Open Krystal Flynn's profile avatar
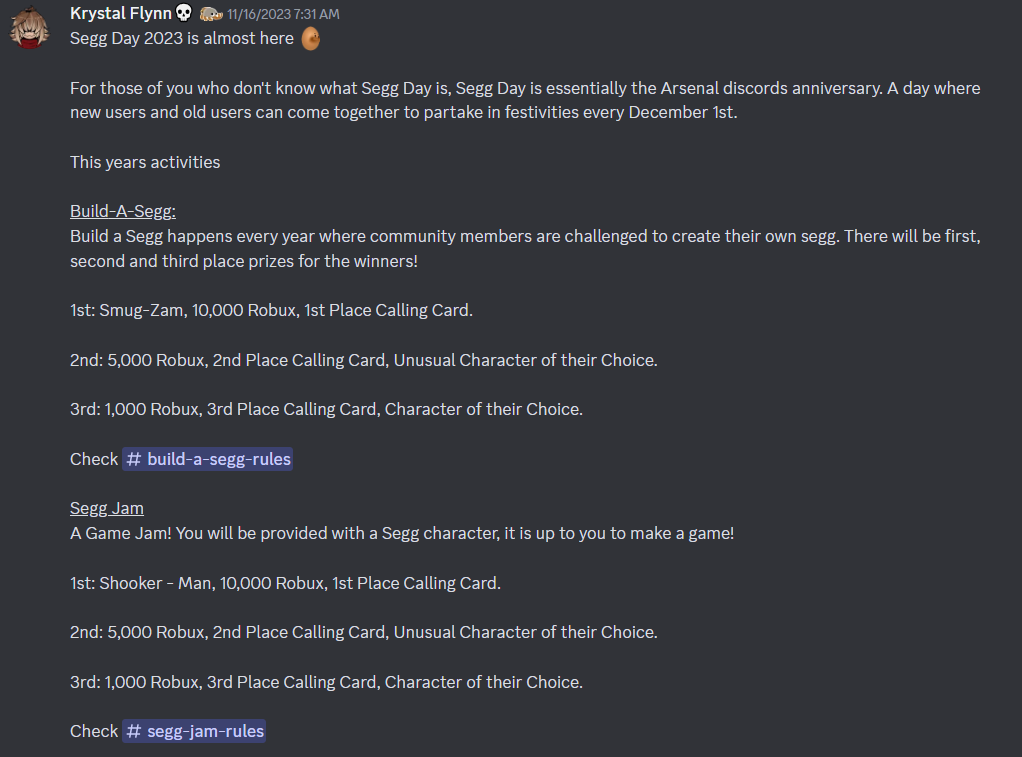This screenshot has width=1022, height=757. 29,27
